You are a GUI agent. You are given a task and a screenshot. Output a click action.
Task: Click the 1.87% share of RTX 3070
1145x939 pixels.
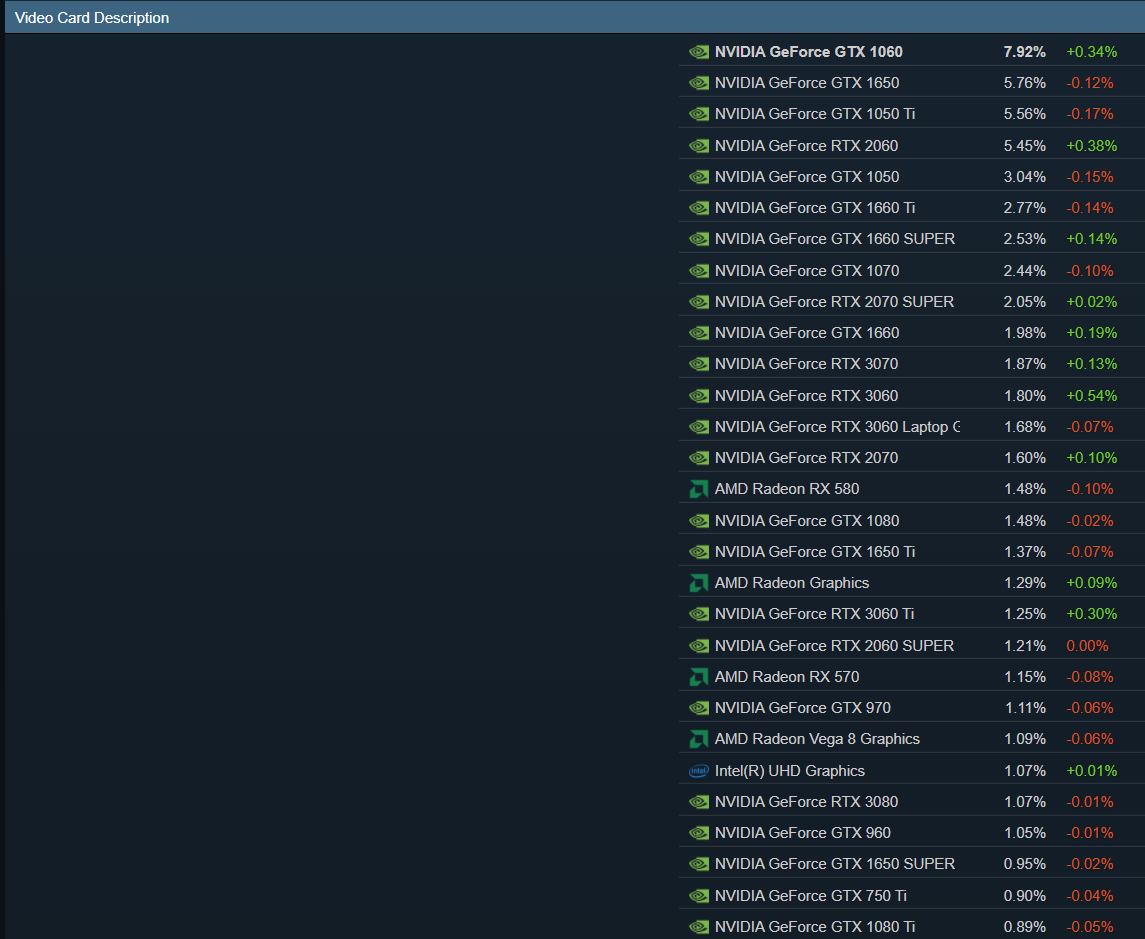pyautogui.click(x=1025, y=364)
